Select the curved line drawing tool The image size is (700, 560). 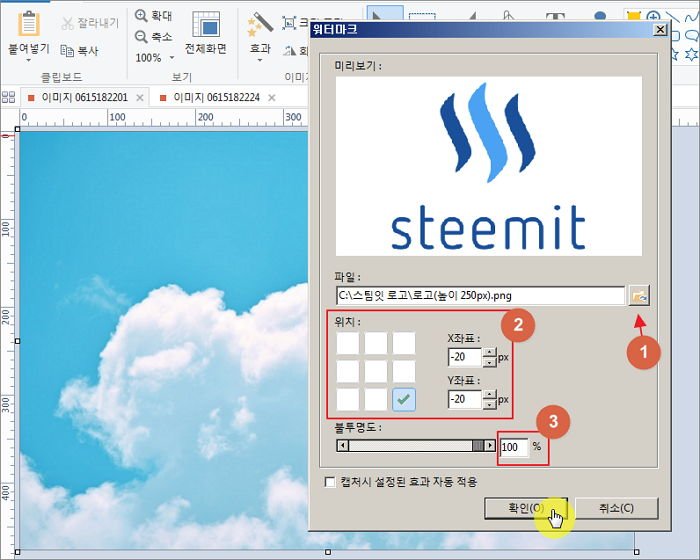692,17
